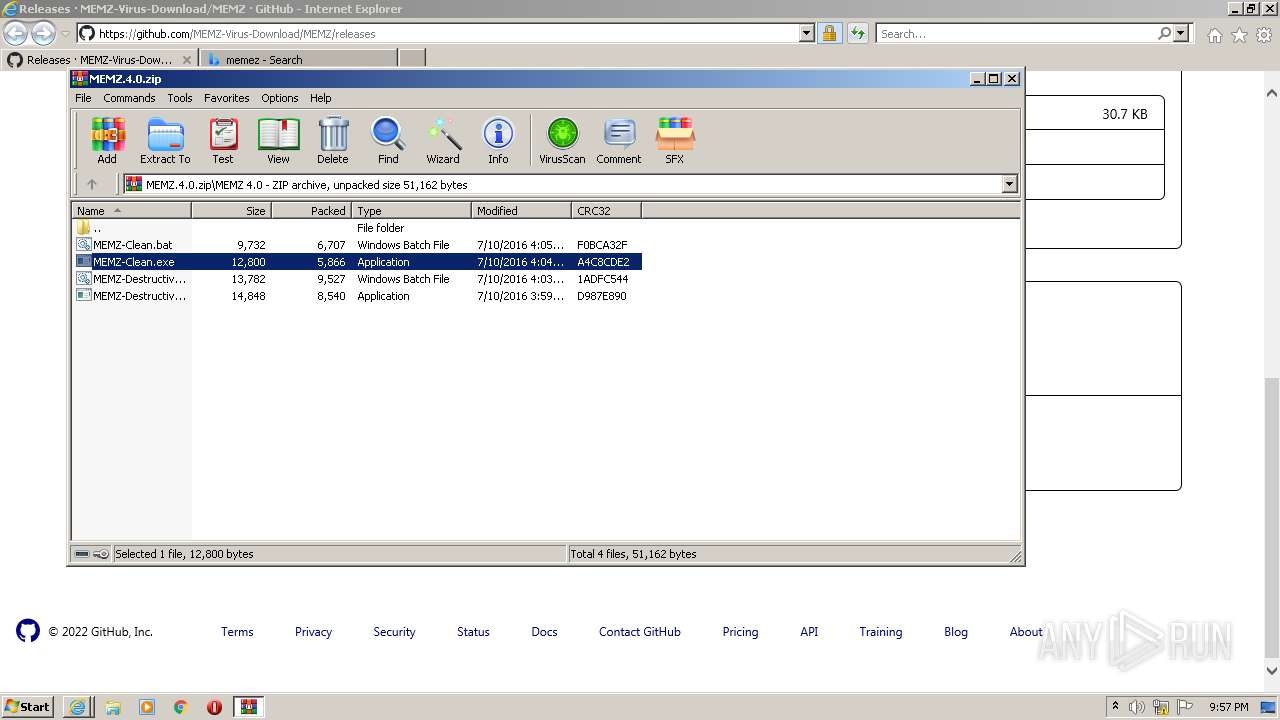Viewport: 1280px width, 720px height.
Task: Select the 13,782-byte MEMZ-Destructive batch file
Action: tap(357, 279)
